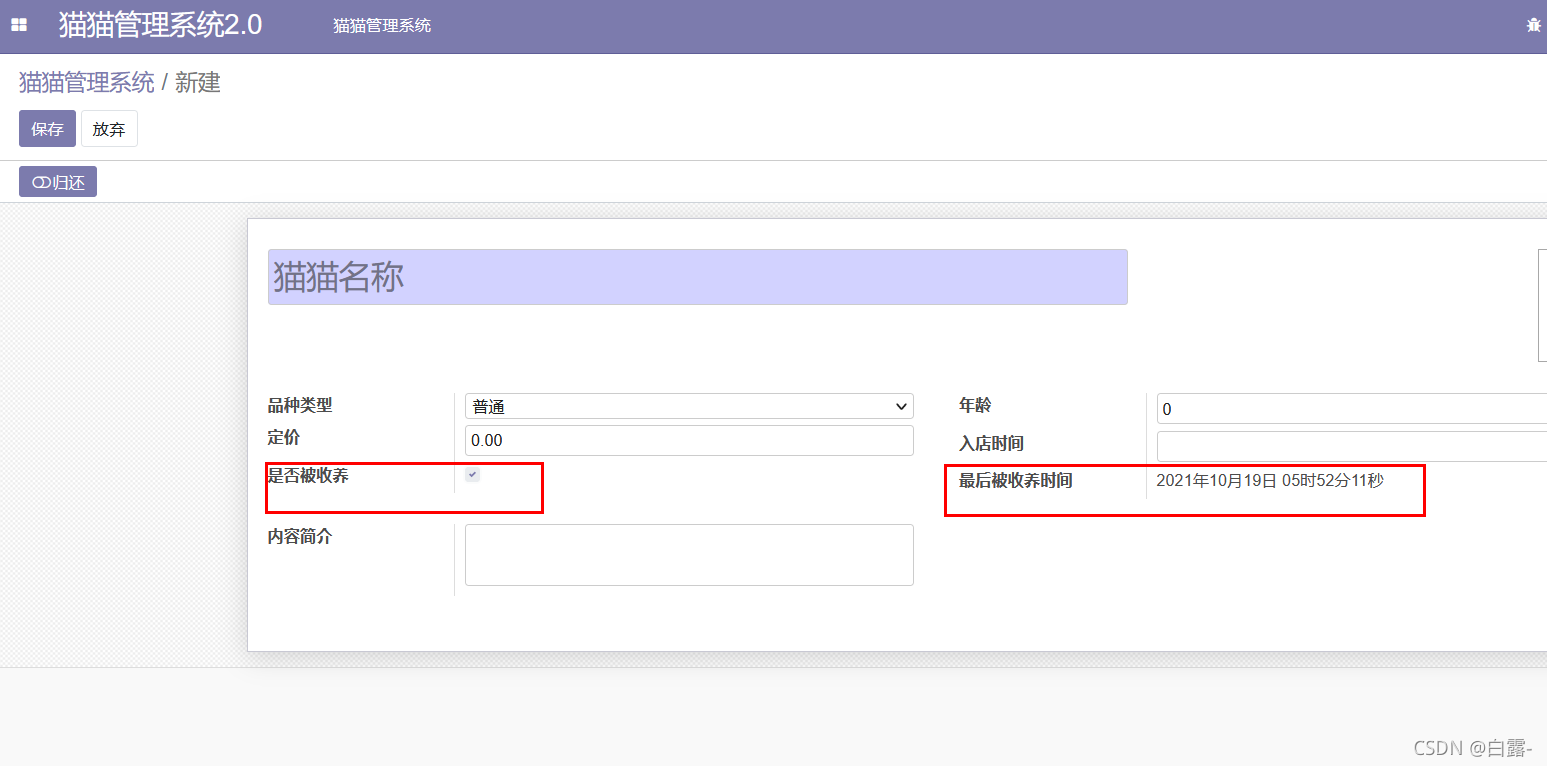Click the 定价 price input field
1547x766 pixels.
click(x=689, y=441)
